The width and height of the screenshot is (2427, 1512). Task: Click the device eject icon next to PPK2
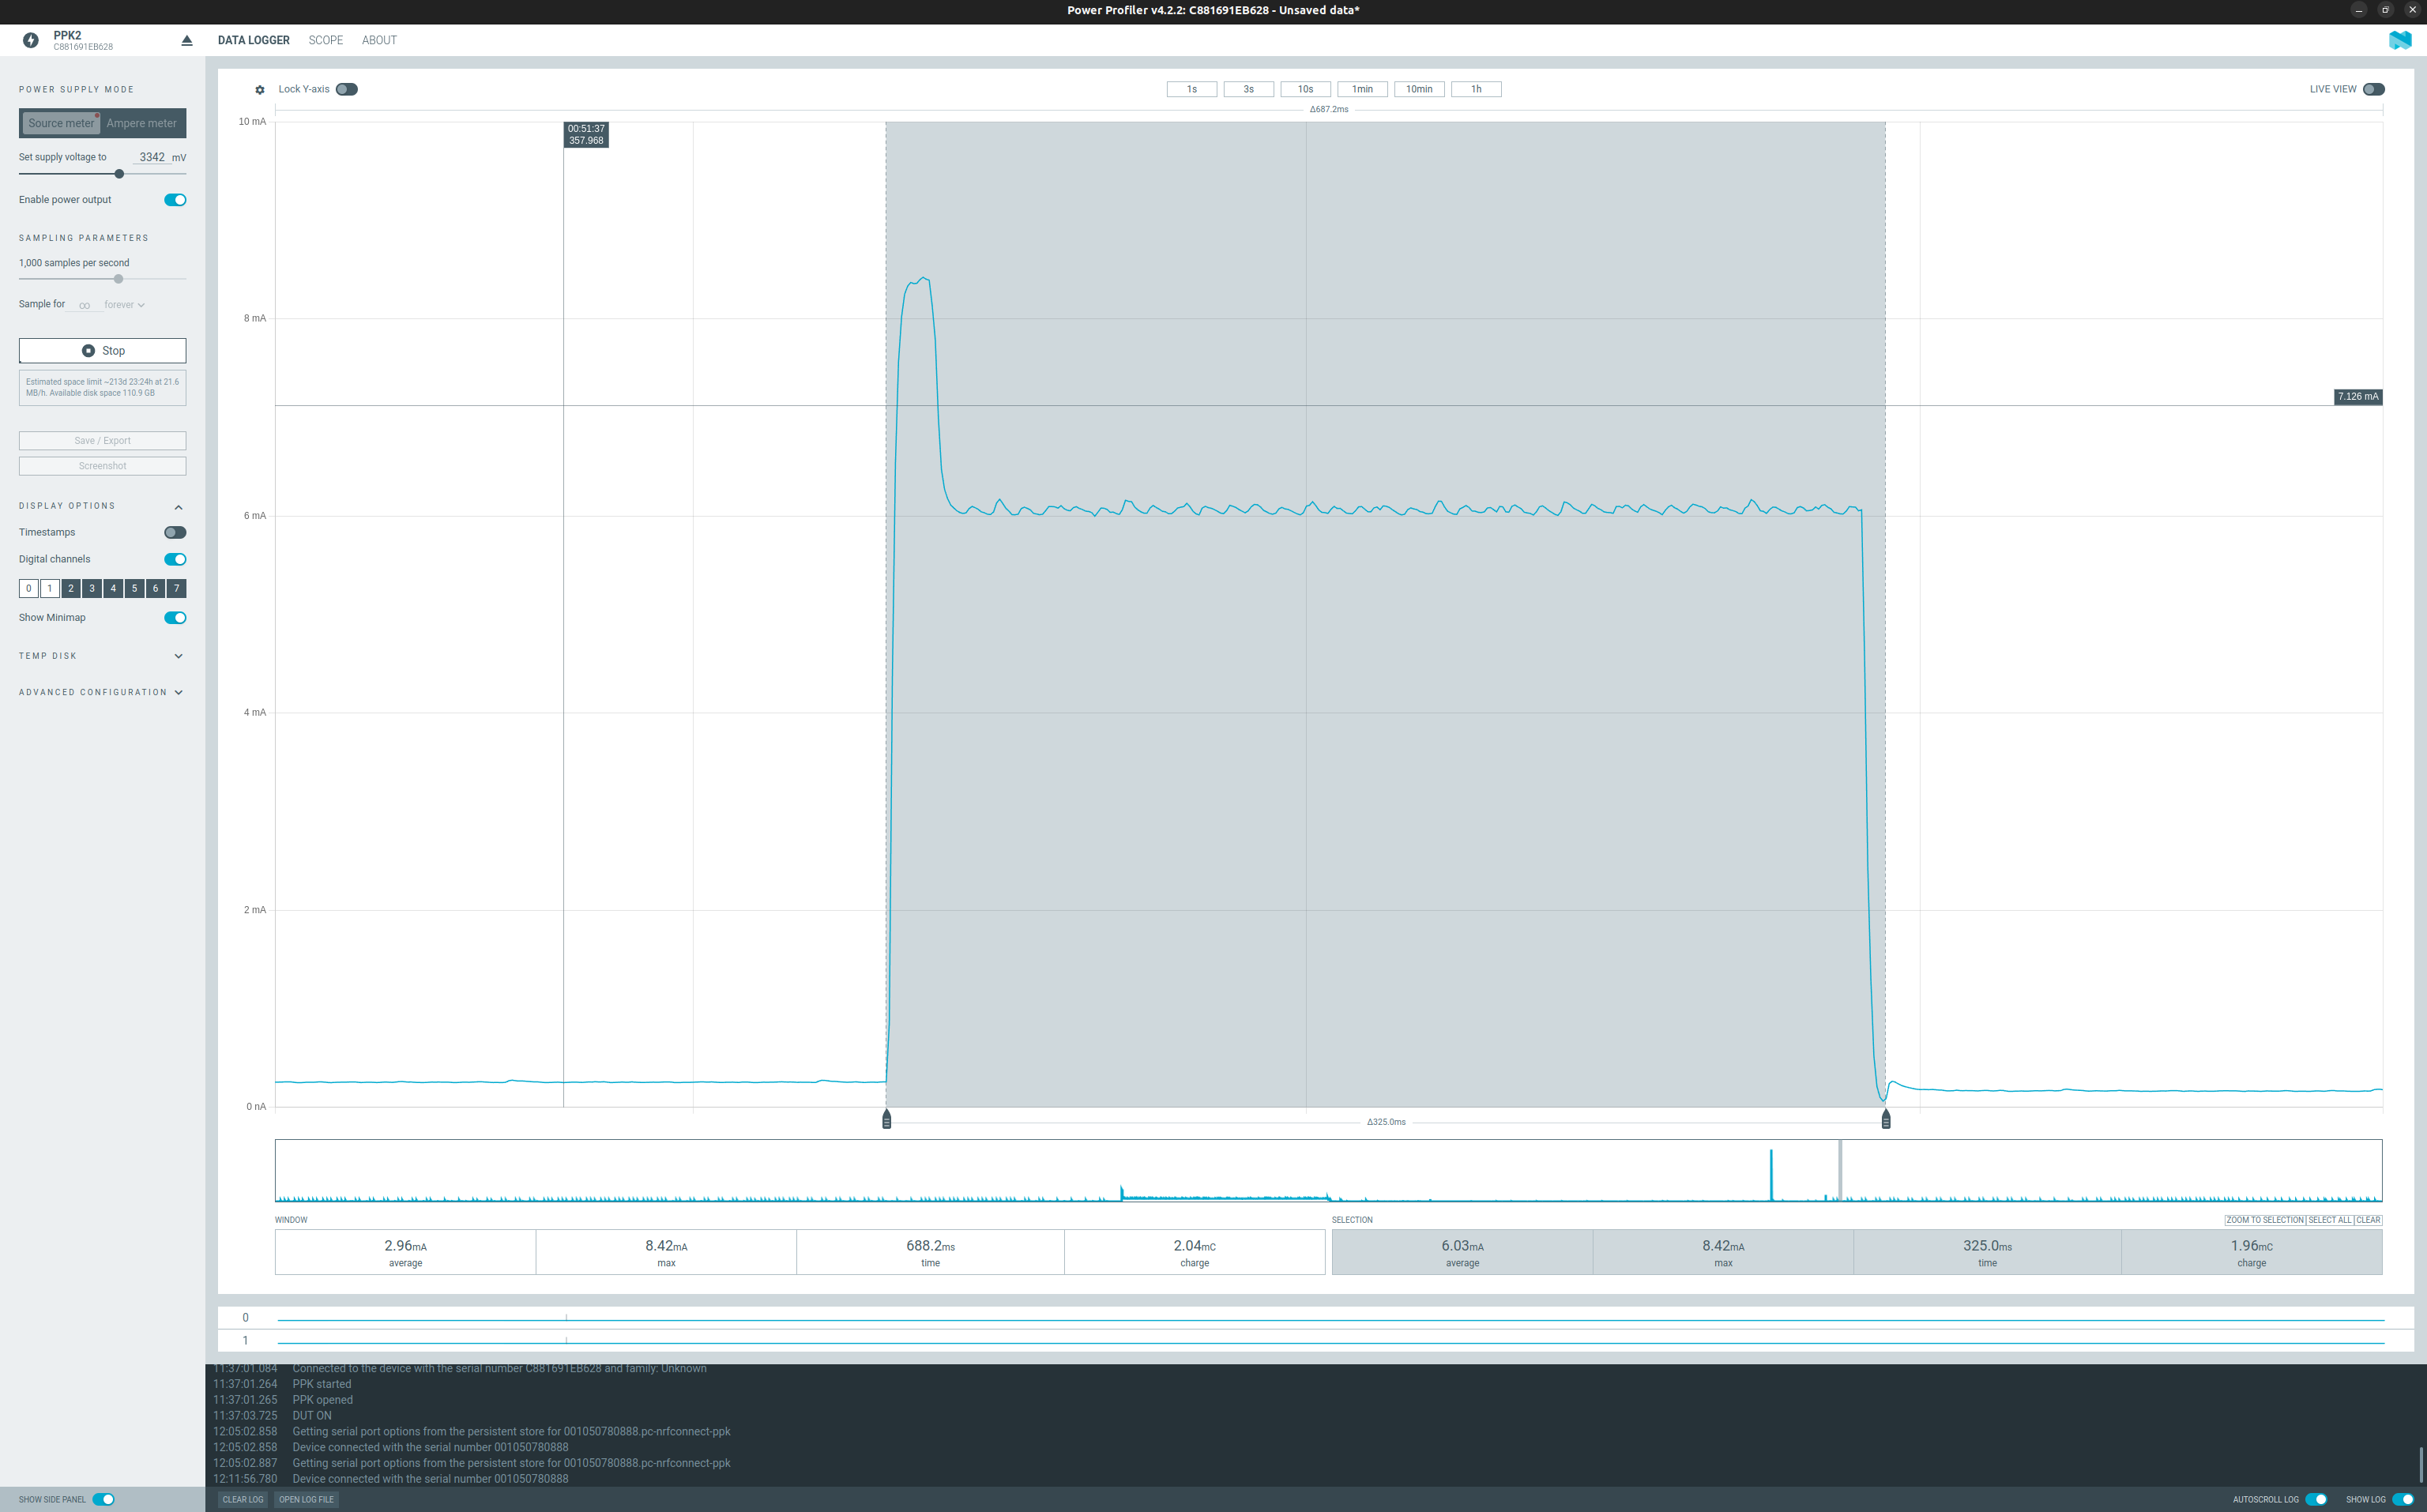click(x=186, y=41)
